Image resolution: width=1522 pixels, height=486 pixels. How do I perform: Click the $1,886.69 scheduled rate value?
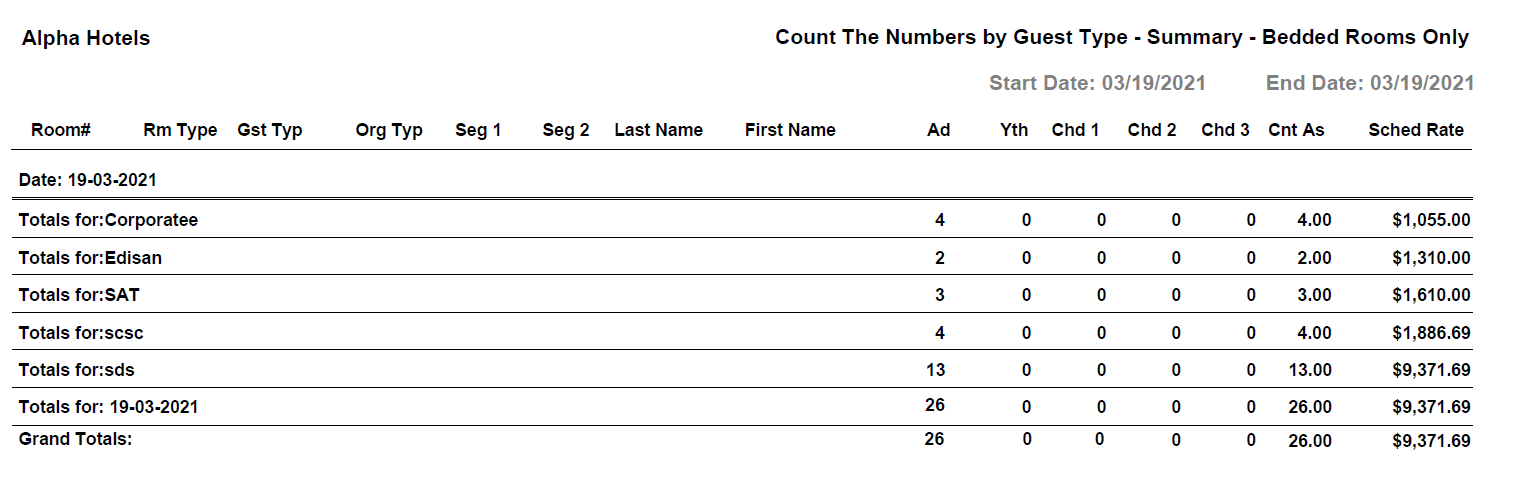tap(1430, 332)
